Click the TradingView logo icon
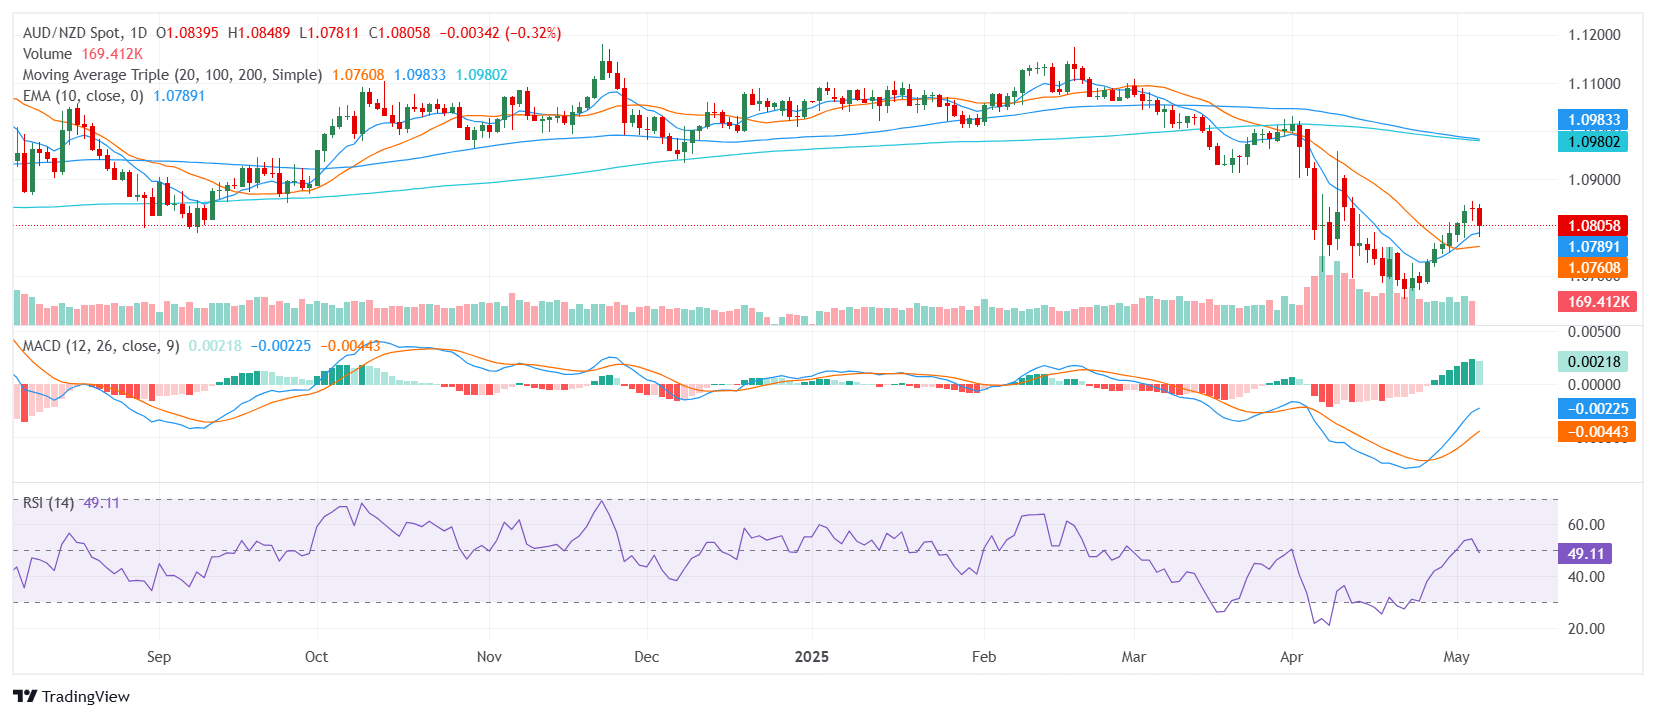Screen dimensions: 1656x718 (x=25, y=697)
